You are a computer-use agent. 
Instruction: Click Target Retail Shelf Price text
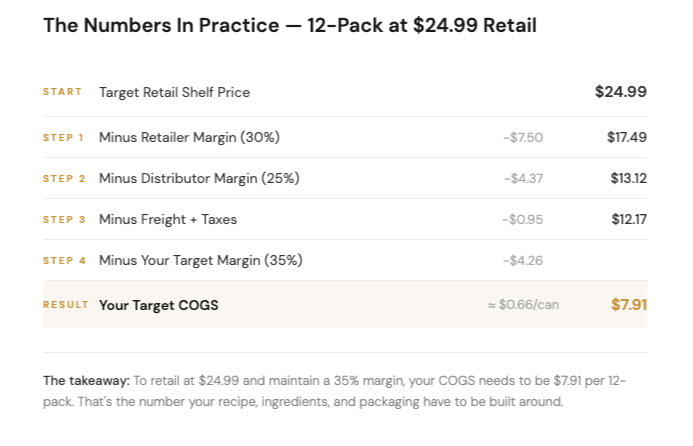(175, 92)
